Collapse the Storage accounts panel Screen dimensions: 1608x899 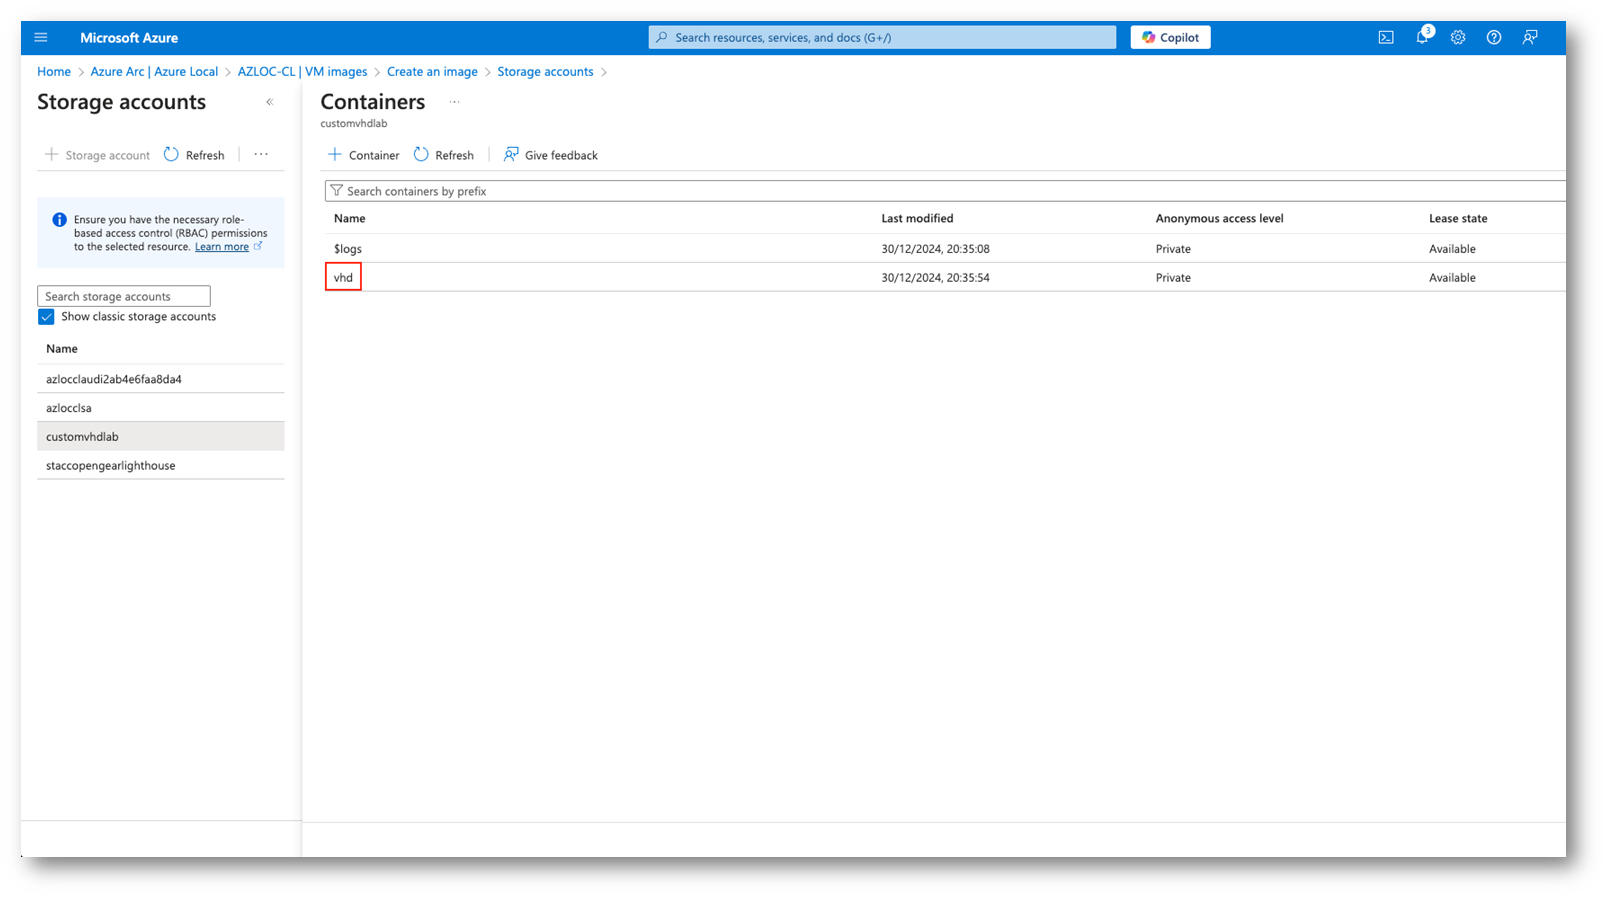pyautogui.click(x=269, y=102)
